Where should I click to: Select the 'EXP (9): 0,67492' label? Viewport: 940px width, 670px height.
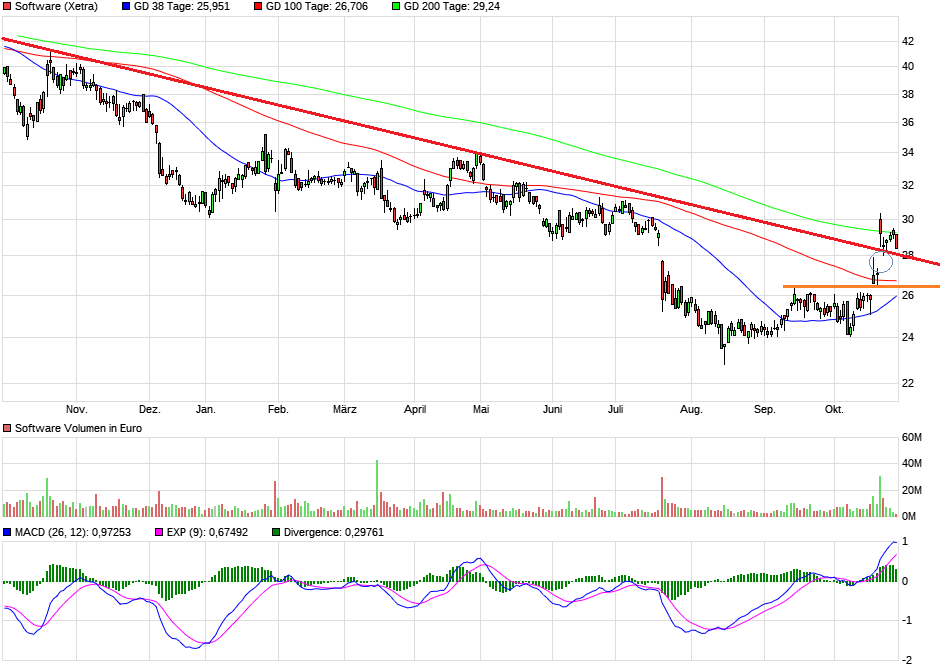(x=207, y=532)
